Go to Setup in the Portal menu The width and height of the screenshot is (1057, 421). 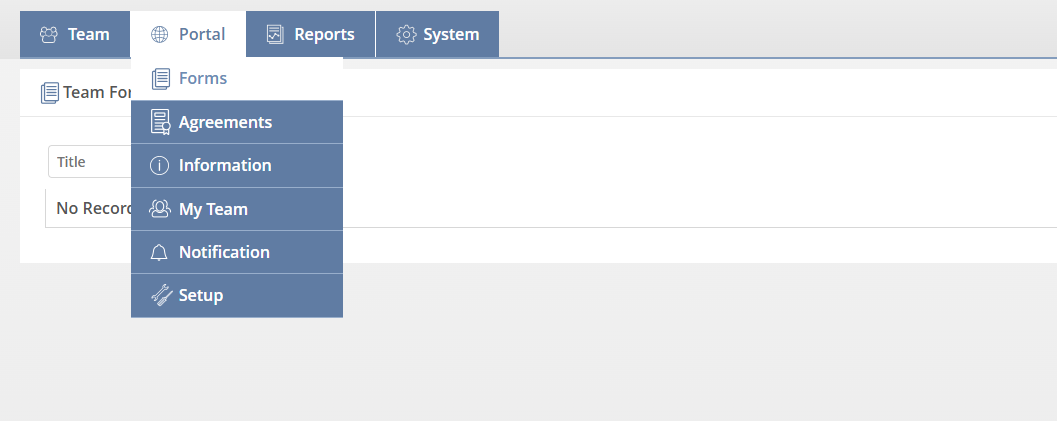click(201, 296)
